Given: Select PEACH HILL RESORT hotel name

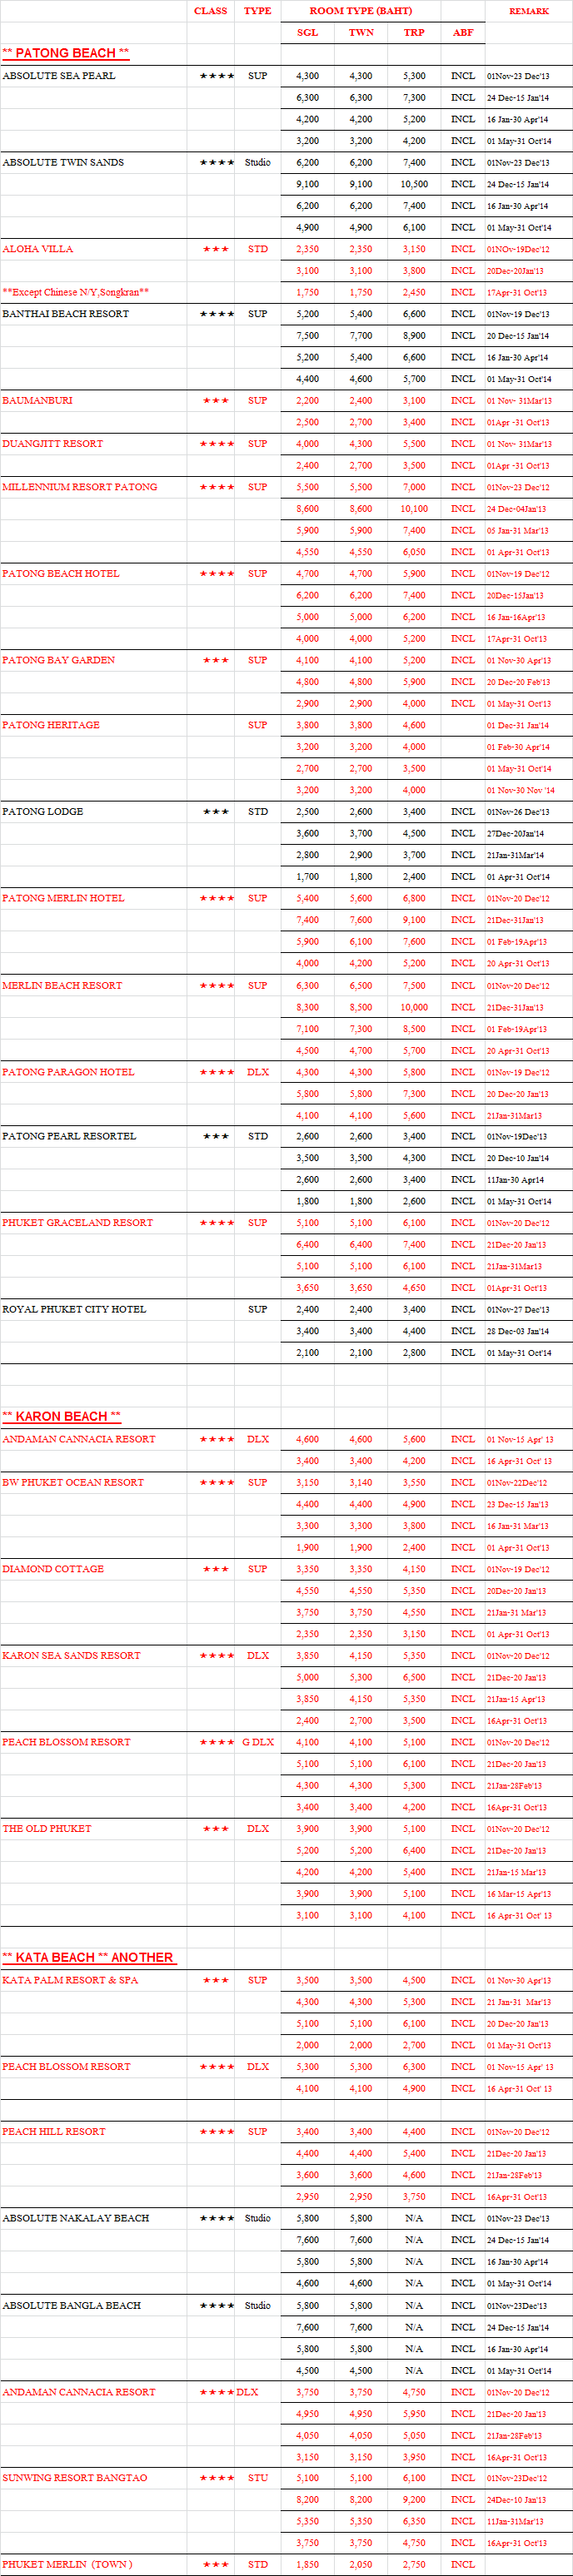Looking at the screenshot, I should pos(53,2131).
